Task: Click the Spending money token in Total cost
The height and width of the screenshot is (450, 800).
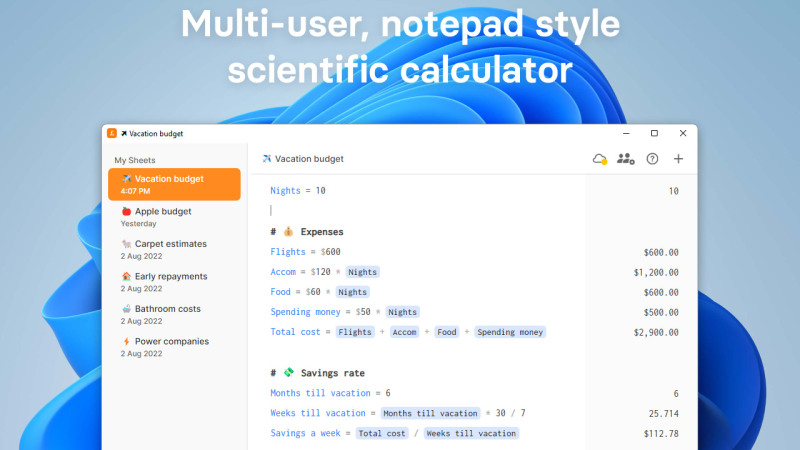Action: click(510, 332)
